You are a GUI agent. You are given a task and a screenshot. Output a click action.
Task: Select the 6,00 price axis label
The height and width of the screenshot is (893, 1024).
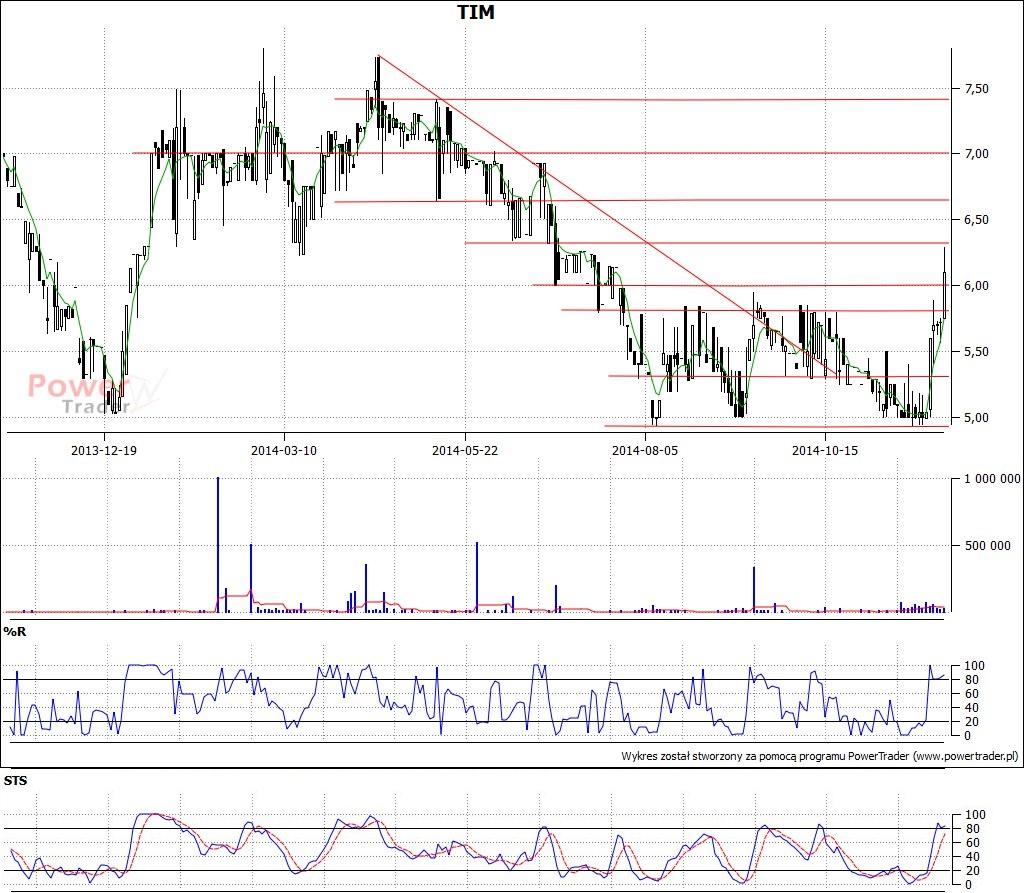[976, 285]
